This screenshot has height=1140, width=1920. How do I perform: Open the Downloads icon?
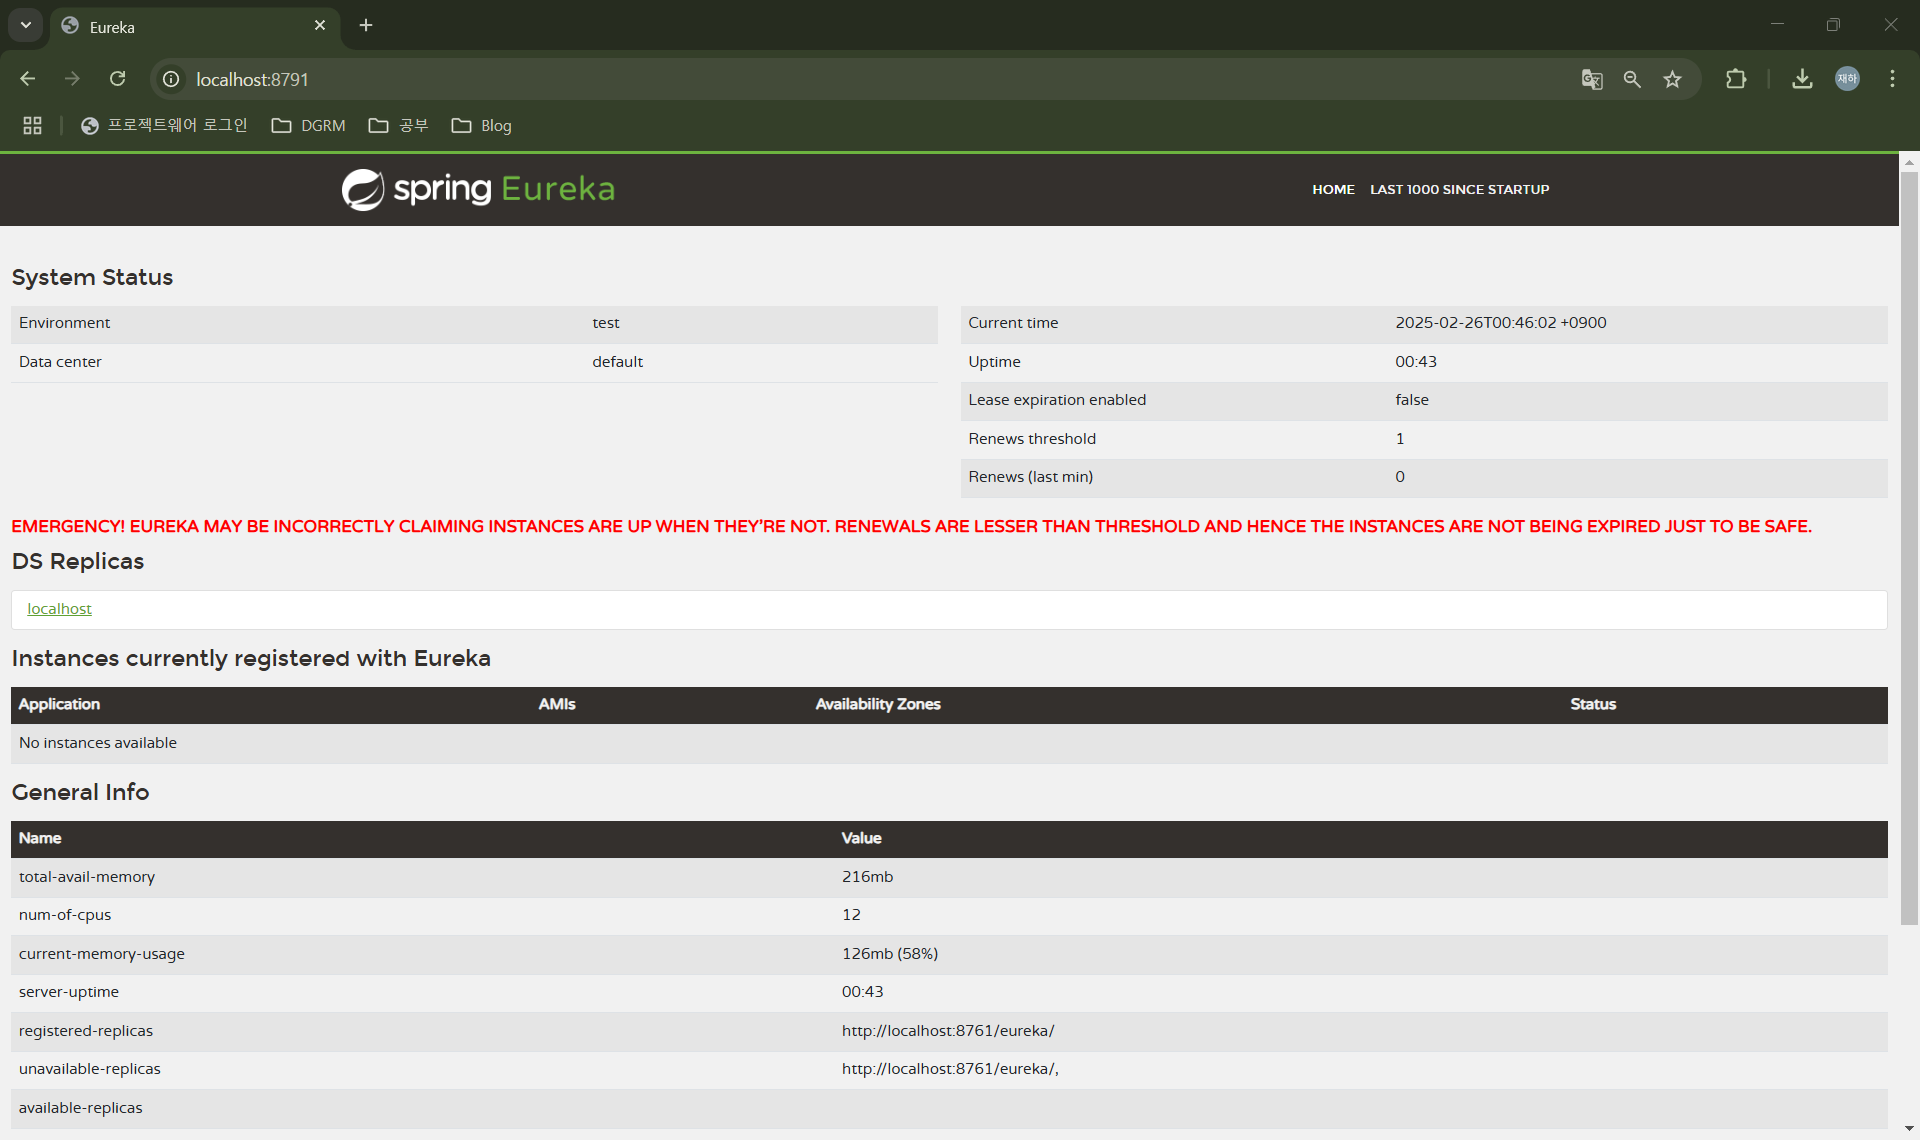coord(1802,79)
